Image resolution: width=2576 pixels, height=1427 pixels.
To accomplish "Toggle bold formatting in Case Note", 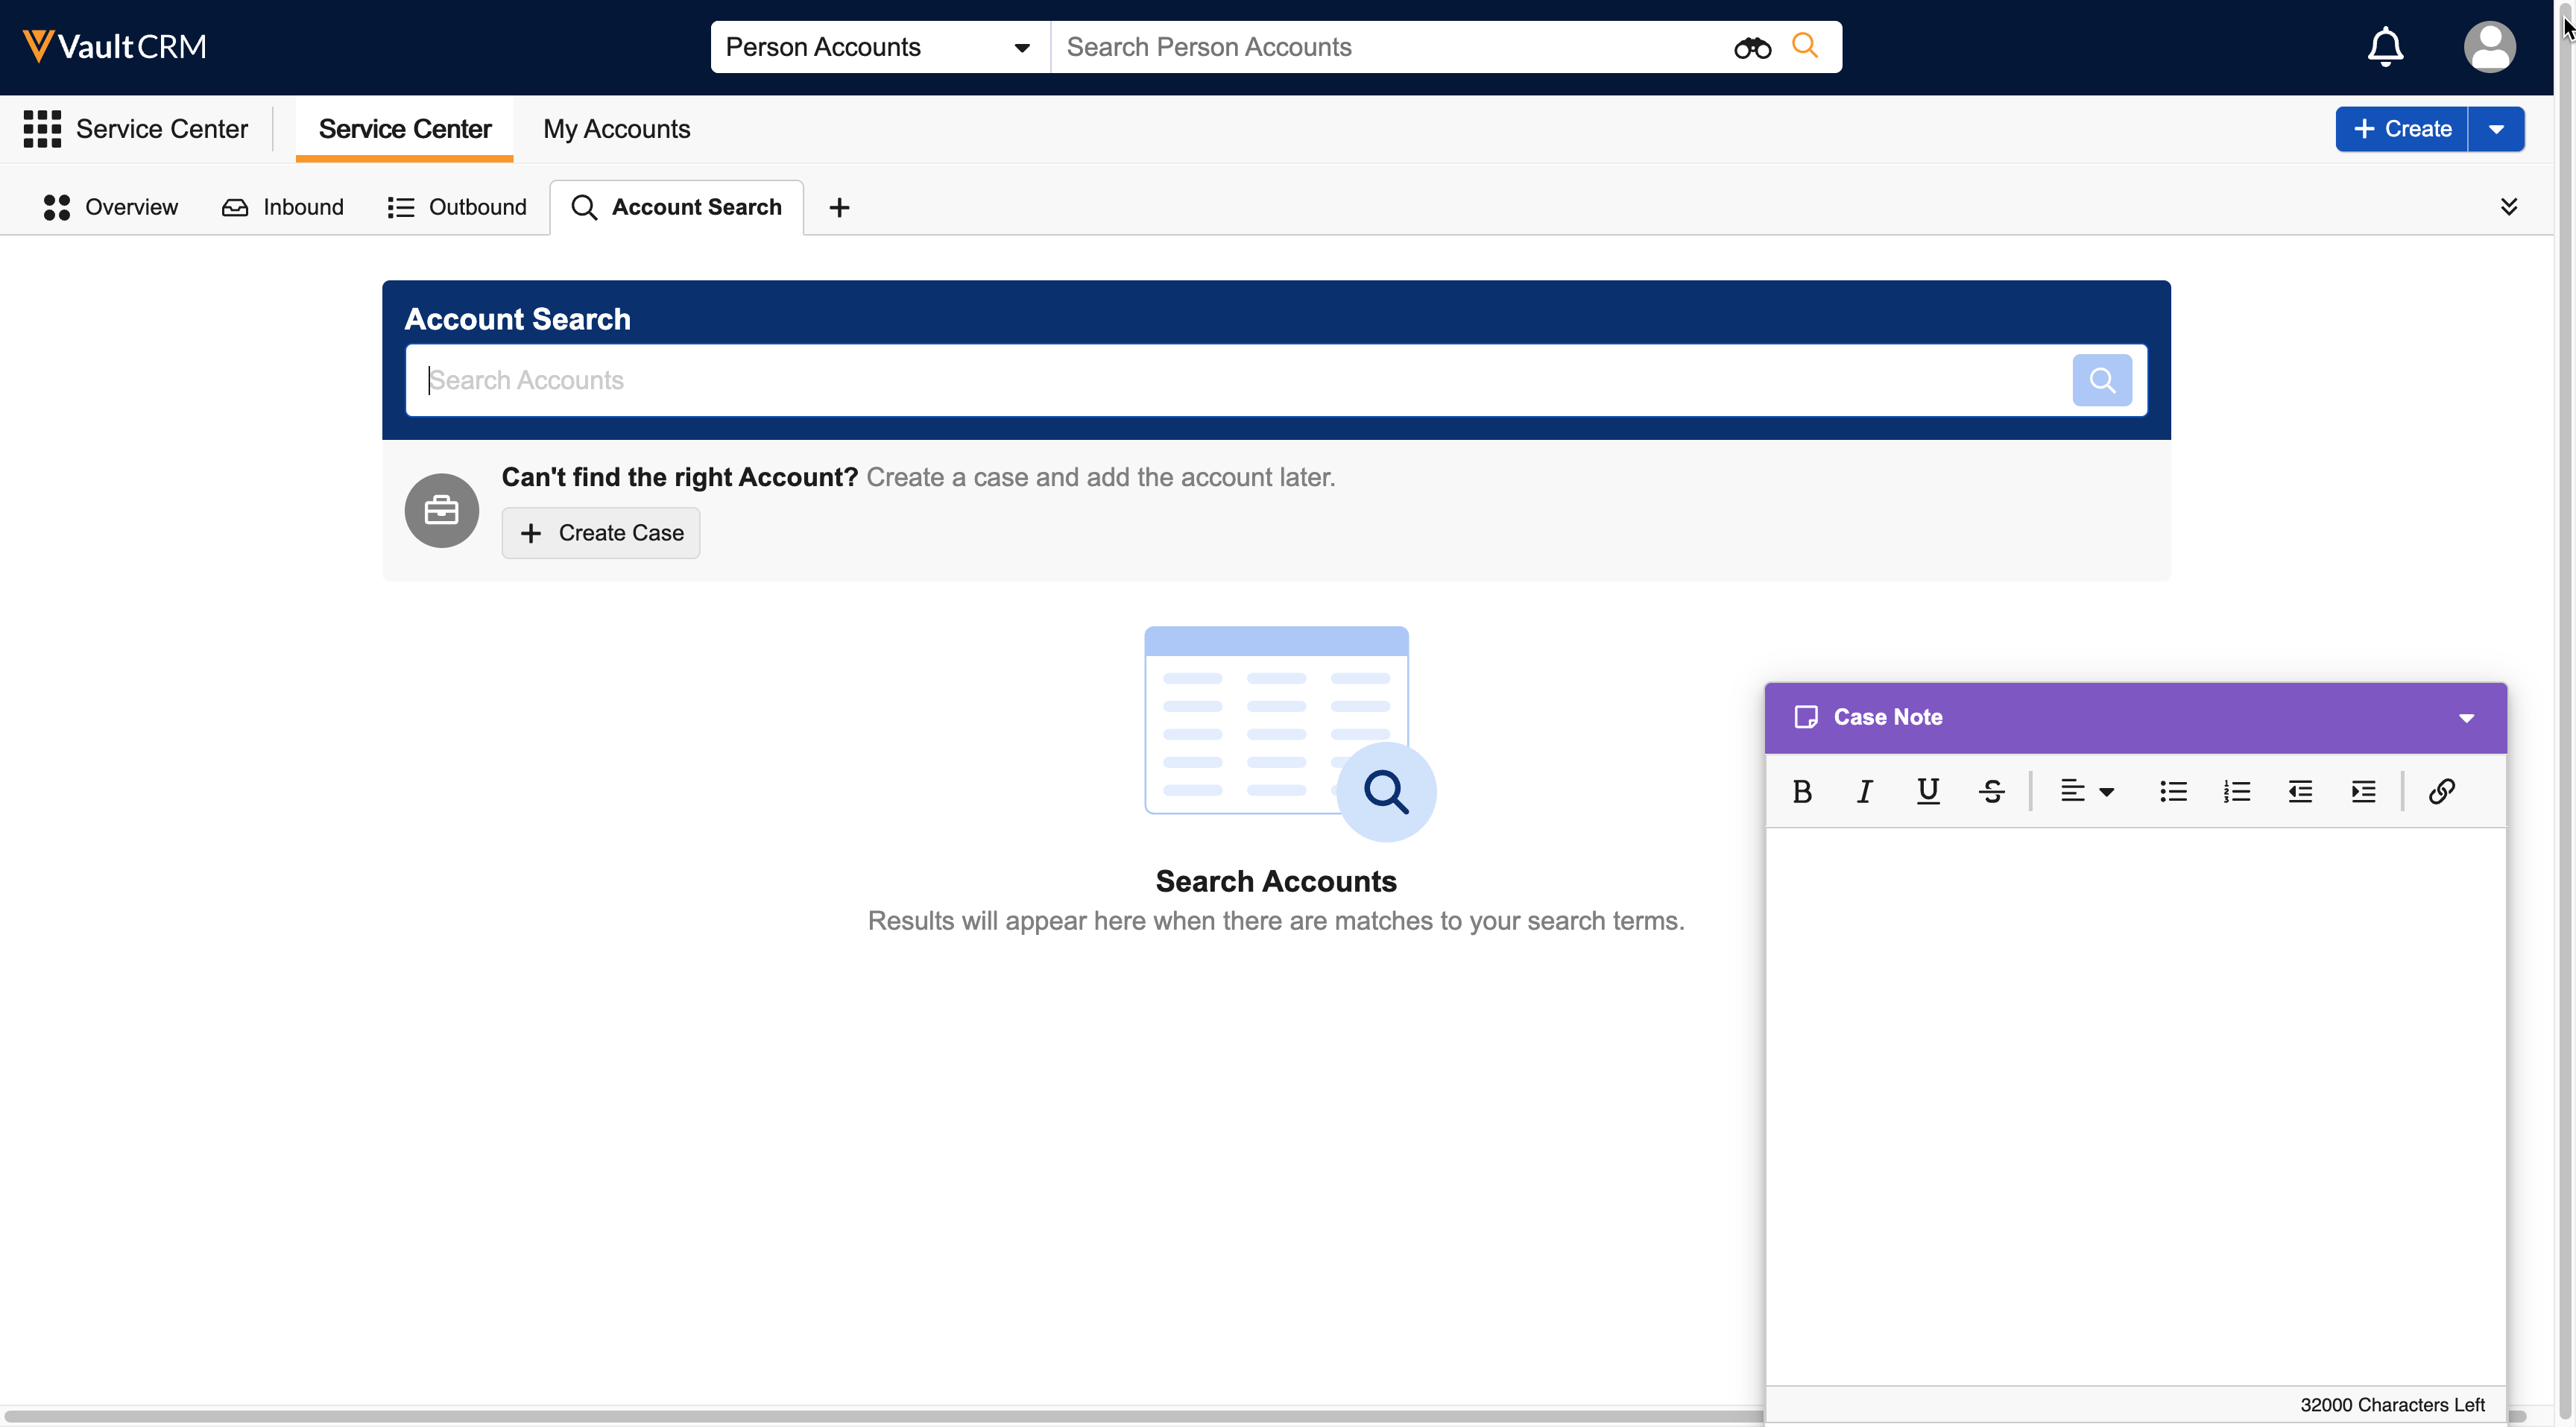I will tap(1802, 791).
